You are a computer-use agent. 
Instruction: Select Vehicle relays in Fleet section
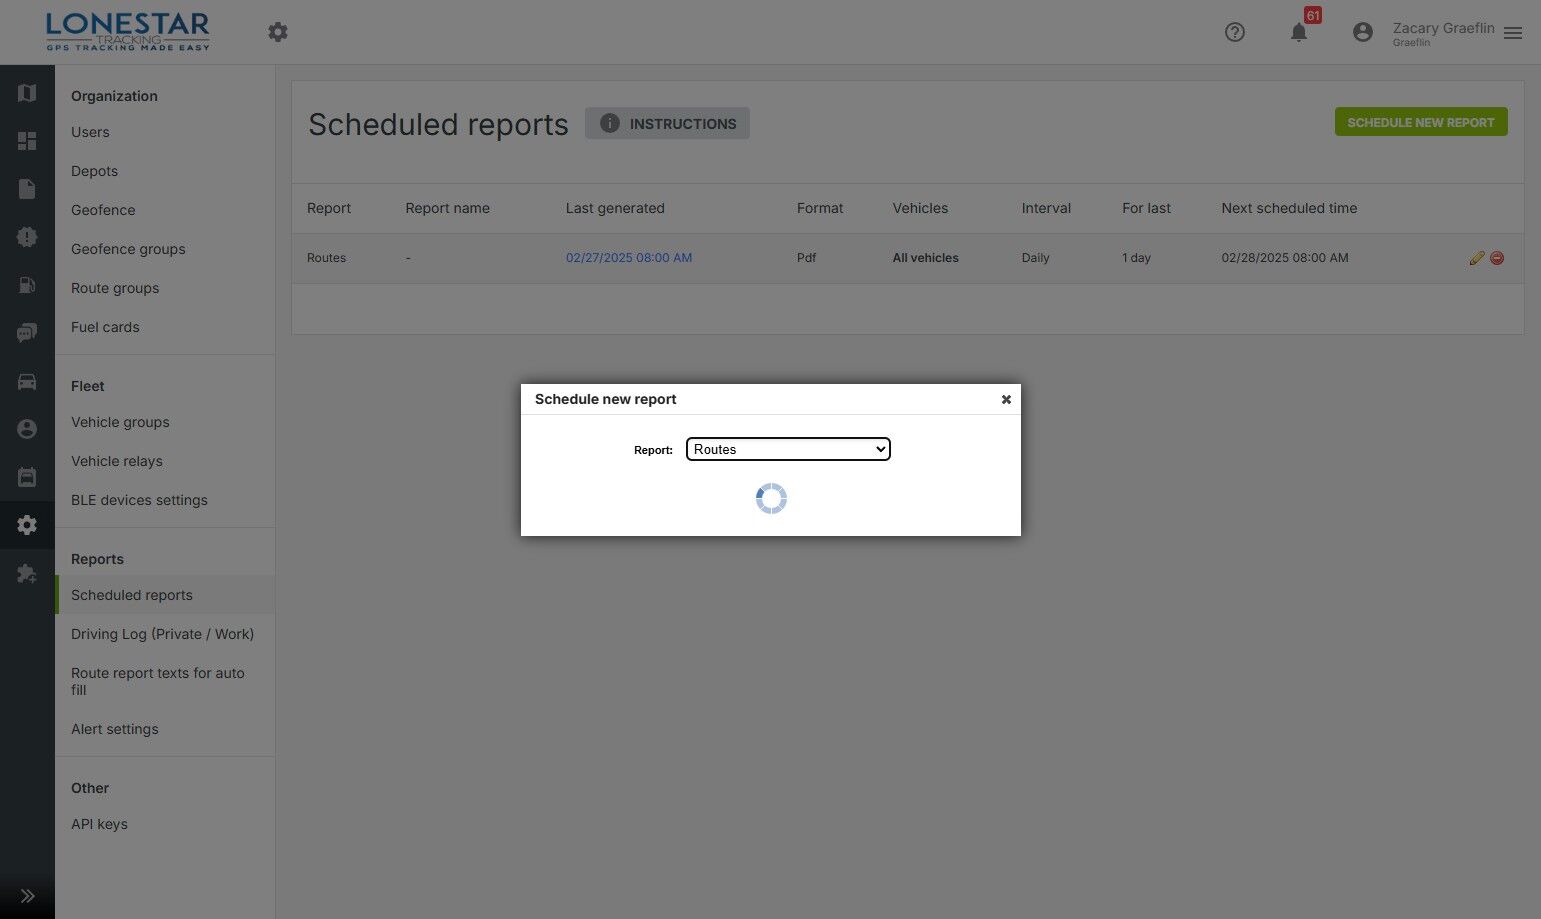pyautogui.click(x=117, y=461)
